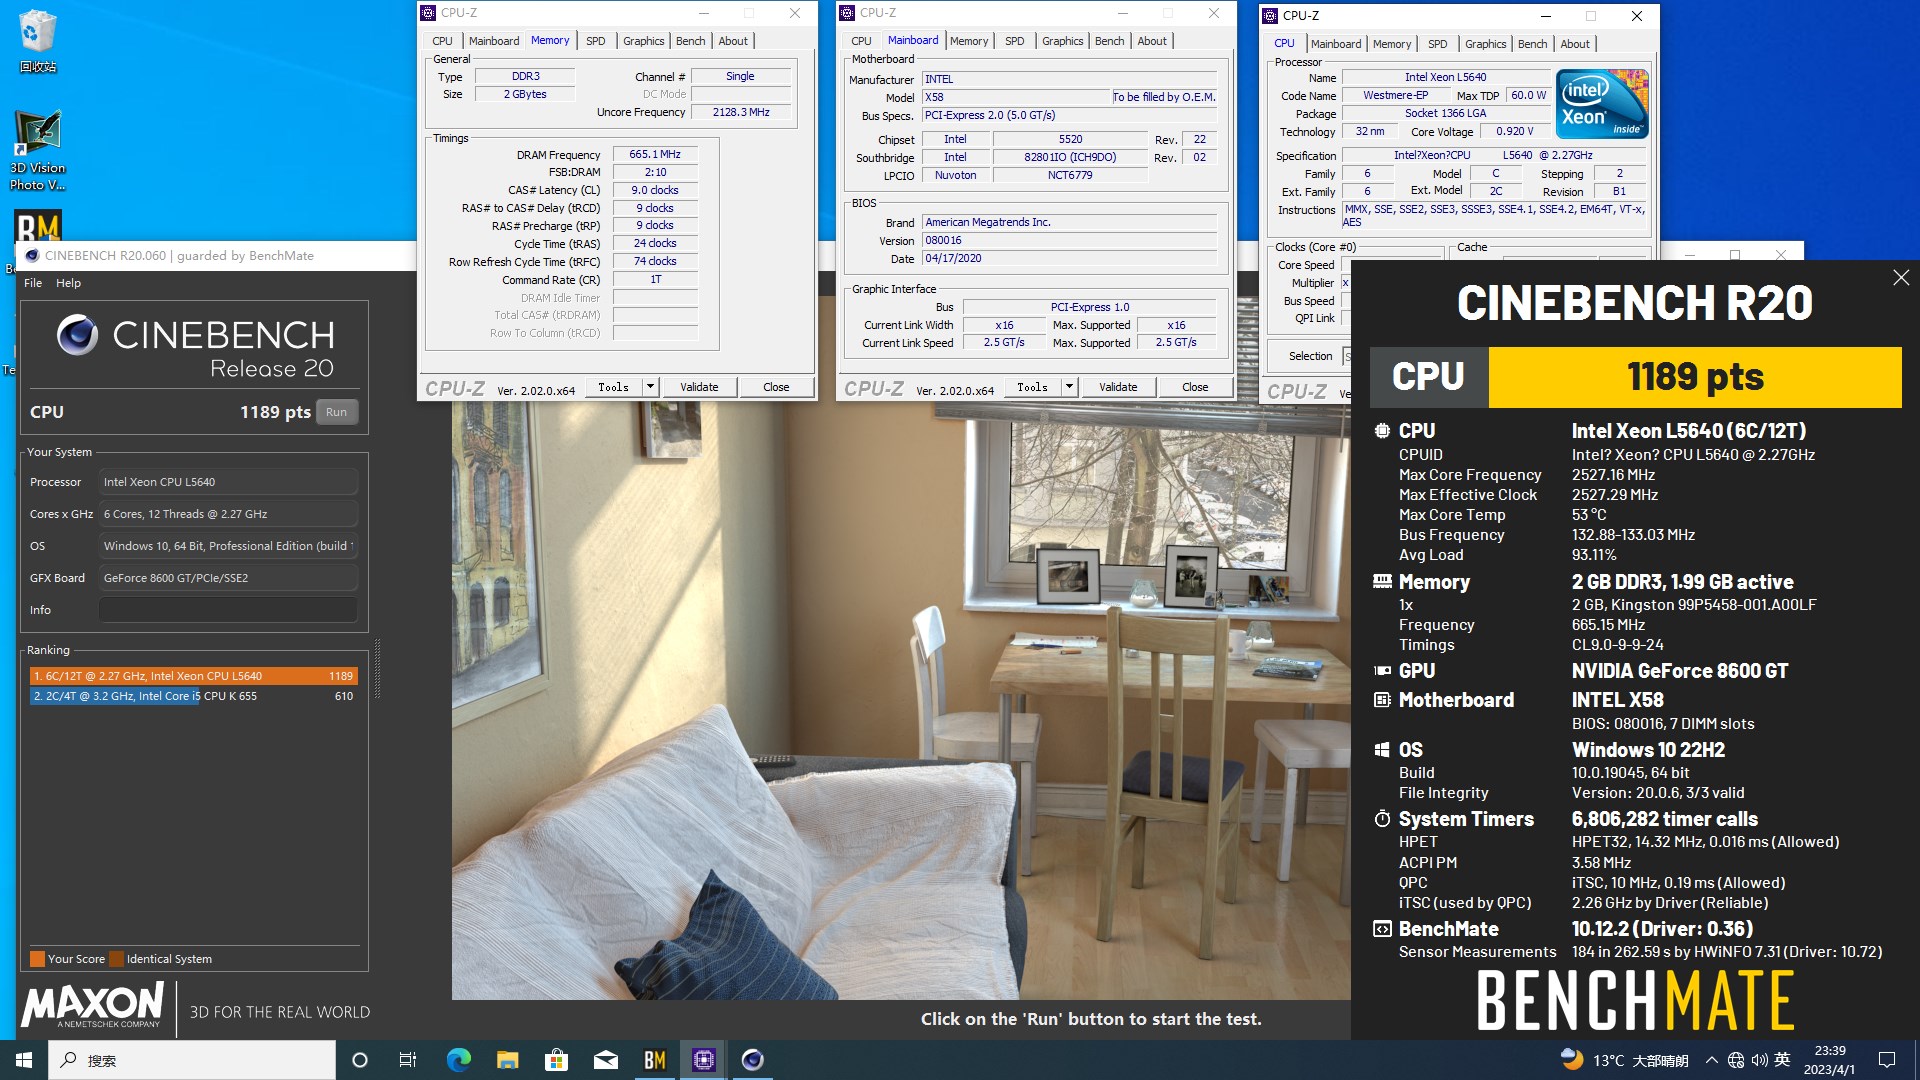1920x1080 pixels.
Task: Open Cortana circle icon on taskbar
Action: tap(360, 1060)
